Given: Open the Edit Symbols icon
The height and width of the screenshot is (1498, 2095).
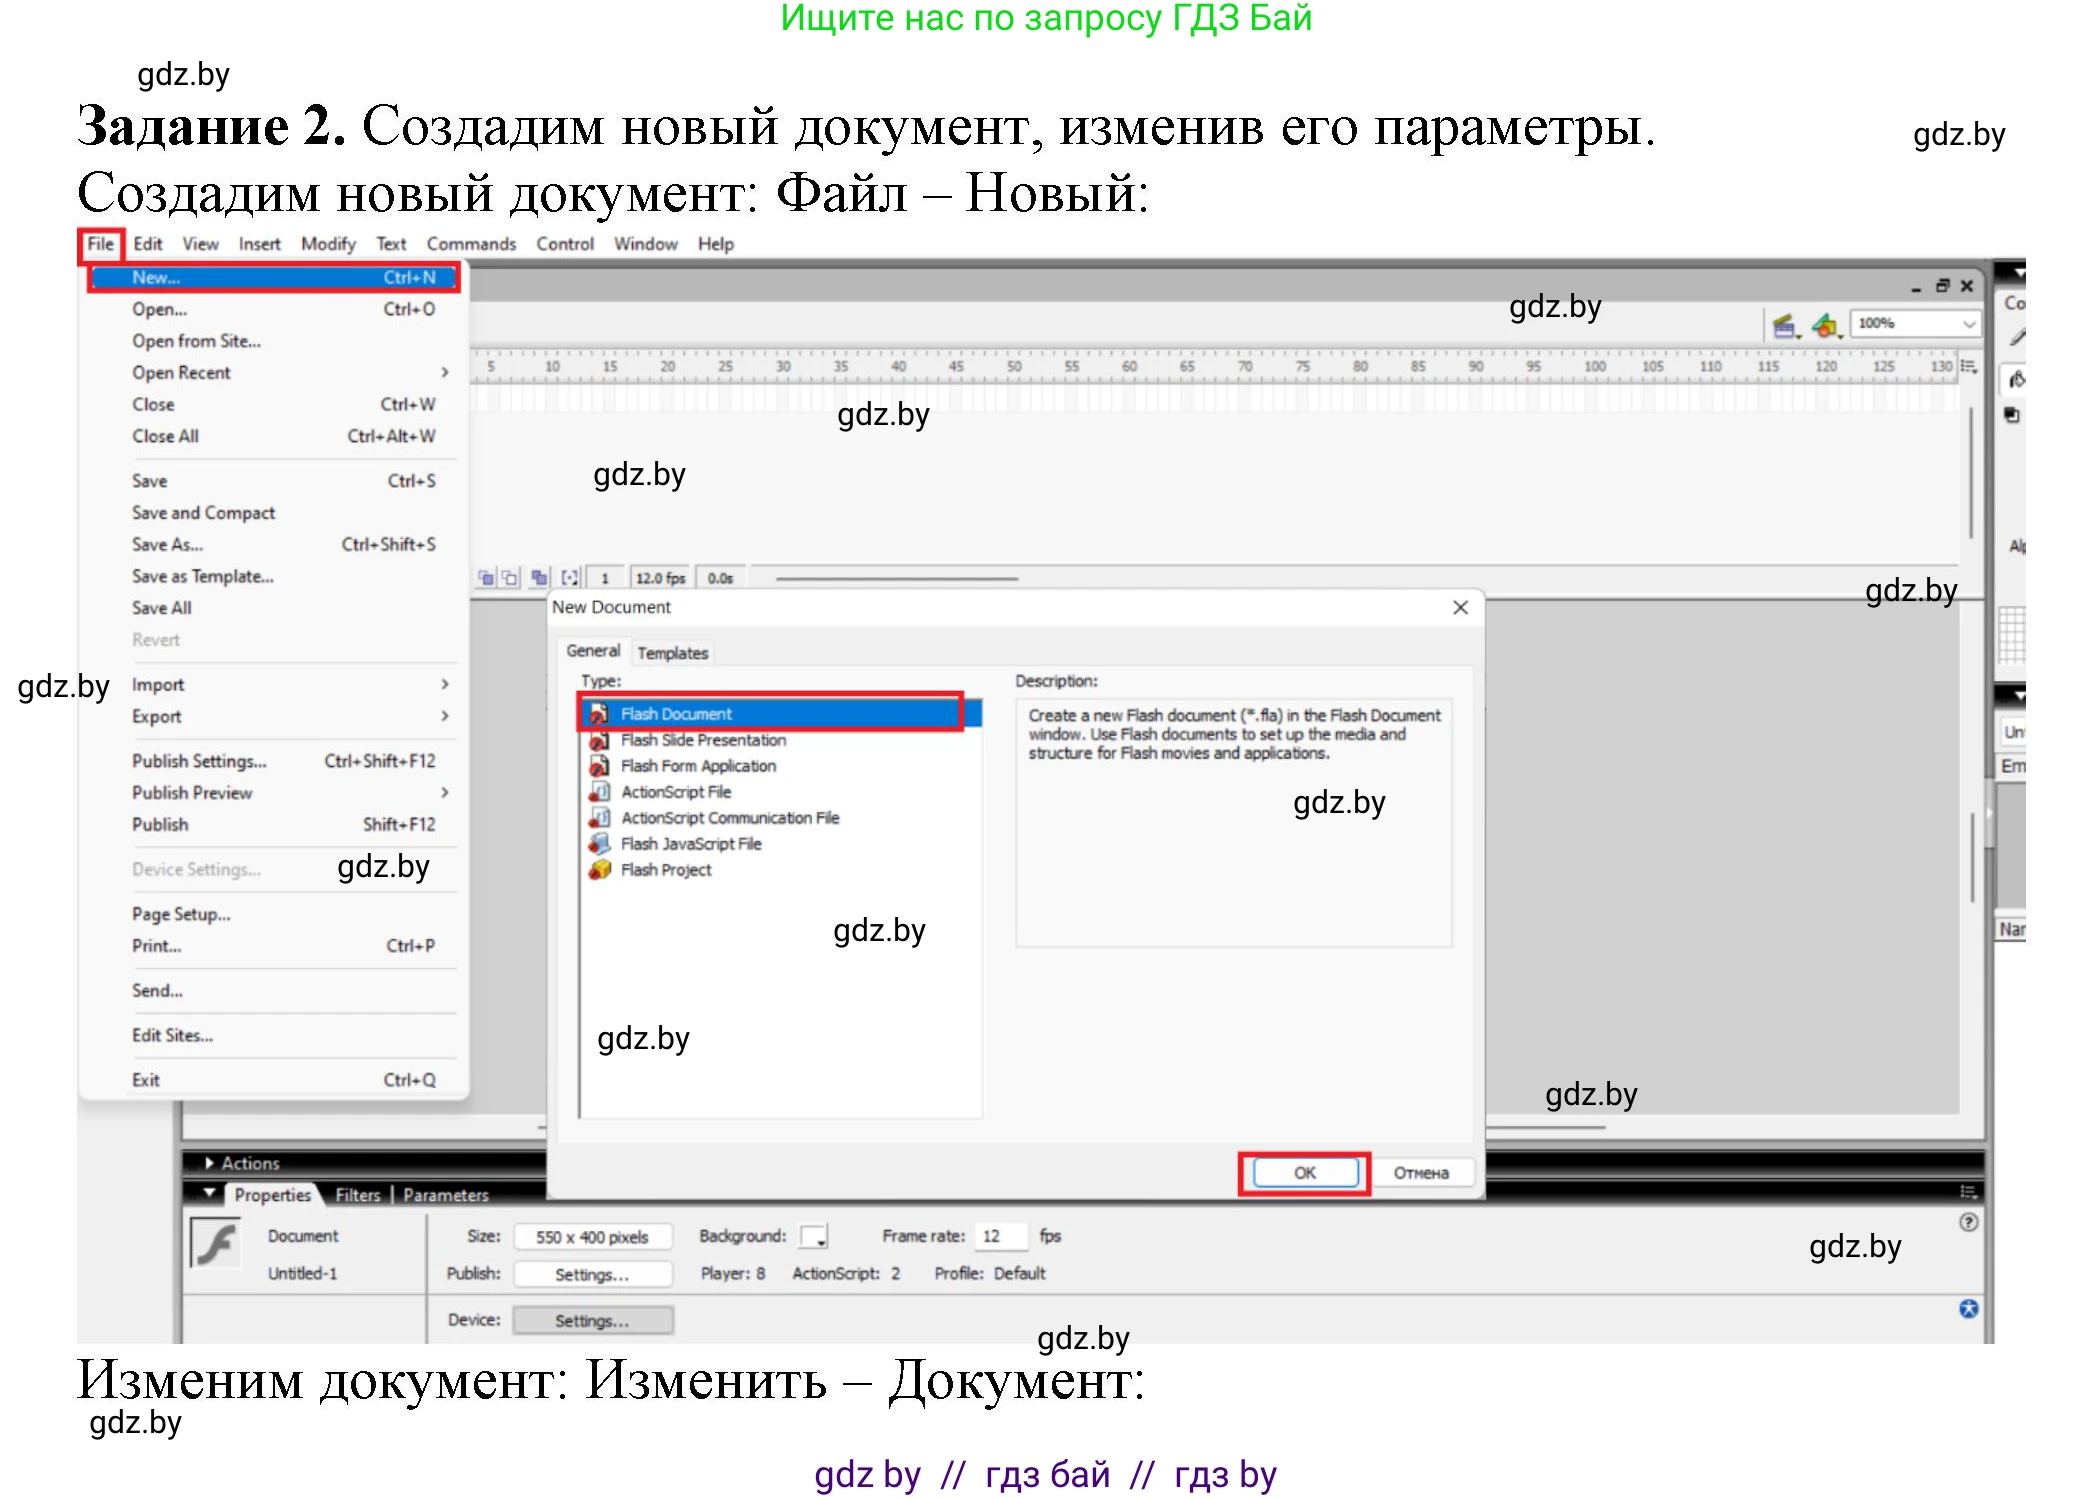Looking at the screenshot, I should click(x=1826, y=327).
